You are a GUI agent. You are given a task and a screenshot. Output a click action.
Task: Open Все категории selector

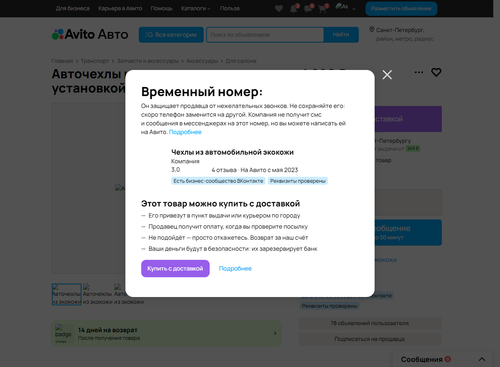[x=171, y=35]
